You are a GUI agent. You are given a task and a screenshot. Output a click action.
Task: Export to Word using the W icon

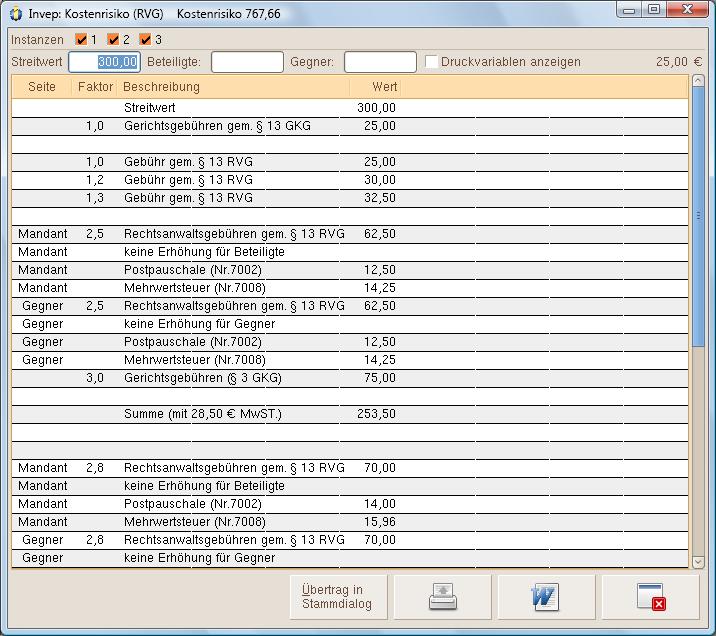546,597
